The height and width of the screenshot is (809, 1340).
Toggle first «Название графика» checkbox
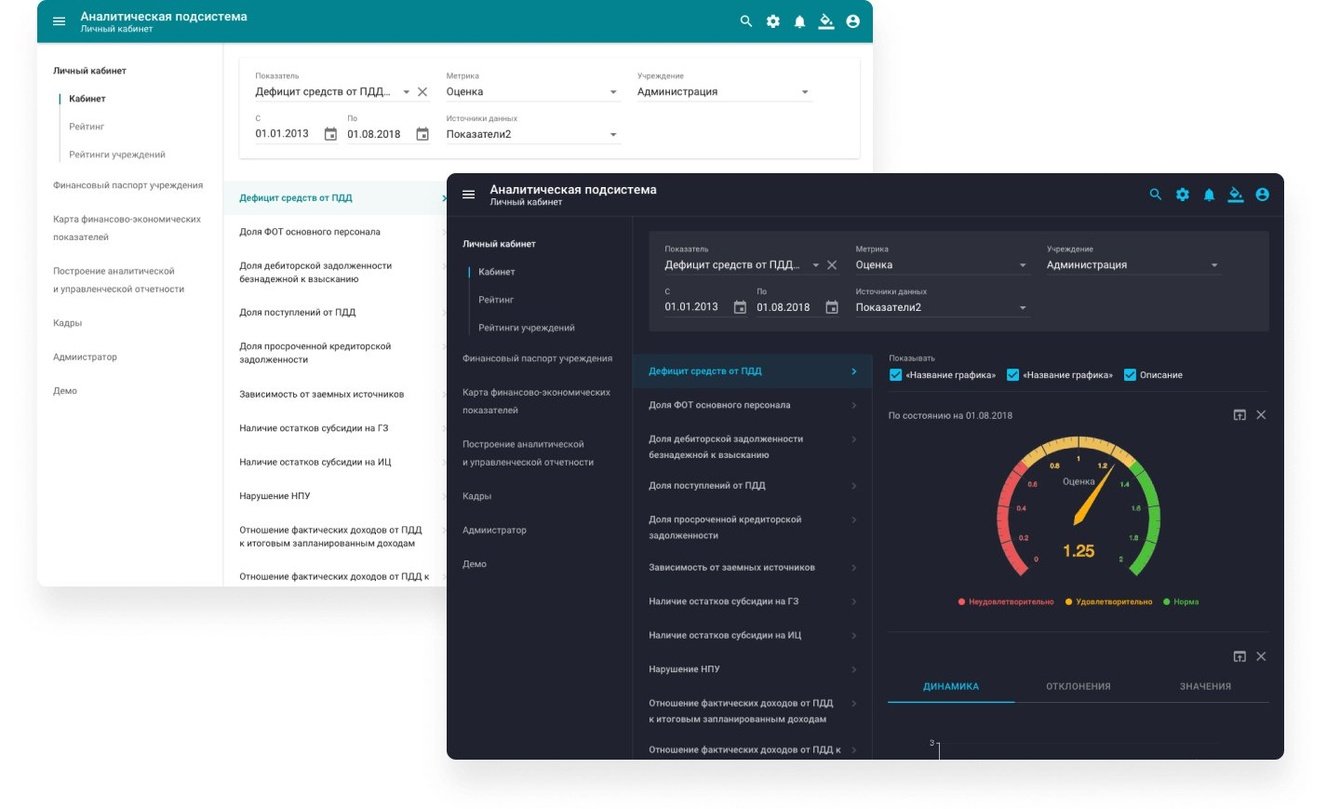tap(895, 375)
